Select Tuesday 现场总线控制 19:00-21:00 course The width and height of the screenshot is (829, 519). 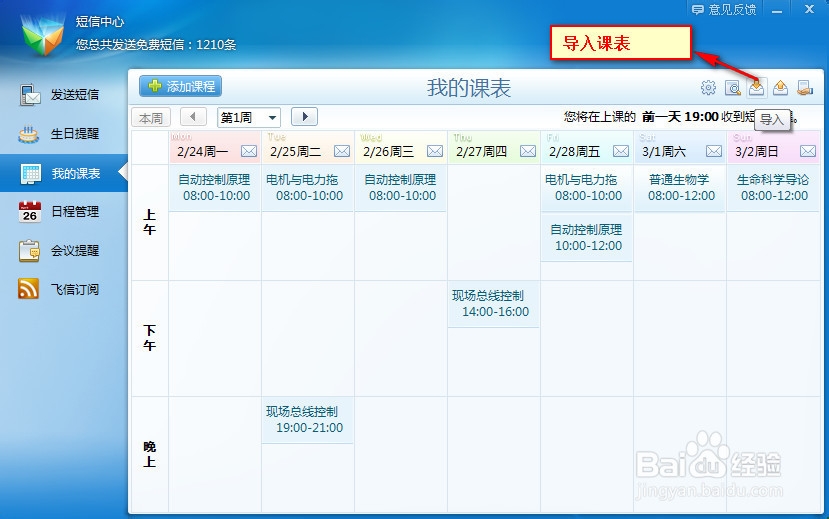pyautogui.click(x=308, y=420)
